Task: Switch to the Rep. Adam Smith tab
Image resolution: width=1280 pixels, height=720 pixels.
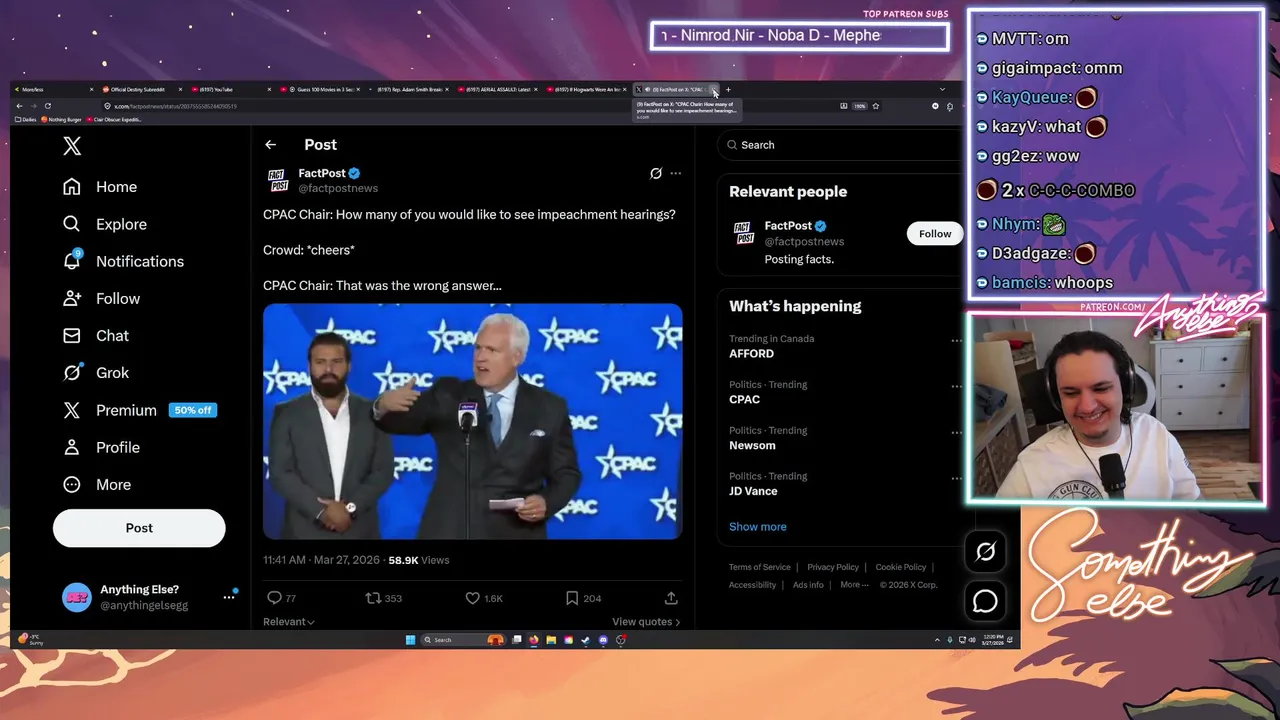Action: tap(408, 90)
